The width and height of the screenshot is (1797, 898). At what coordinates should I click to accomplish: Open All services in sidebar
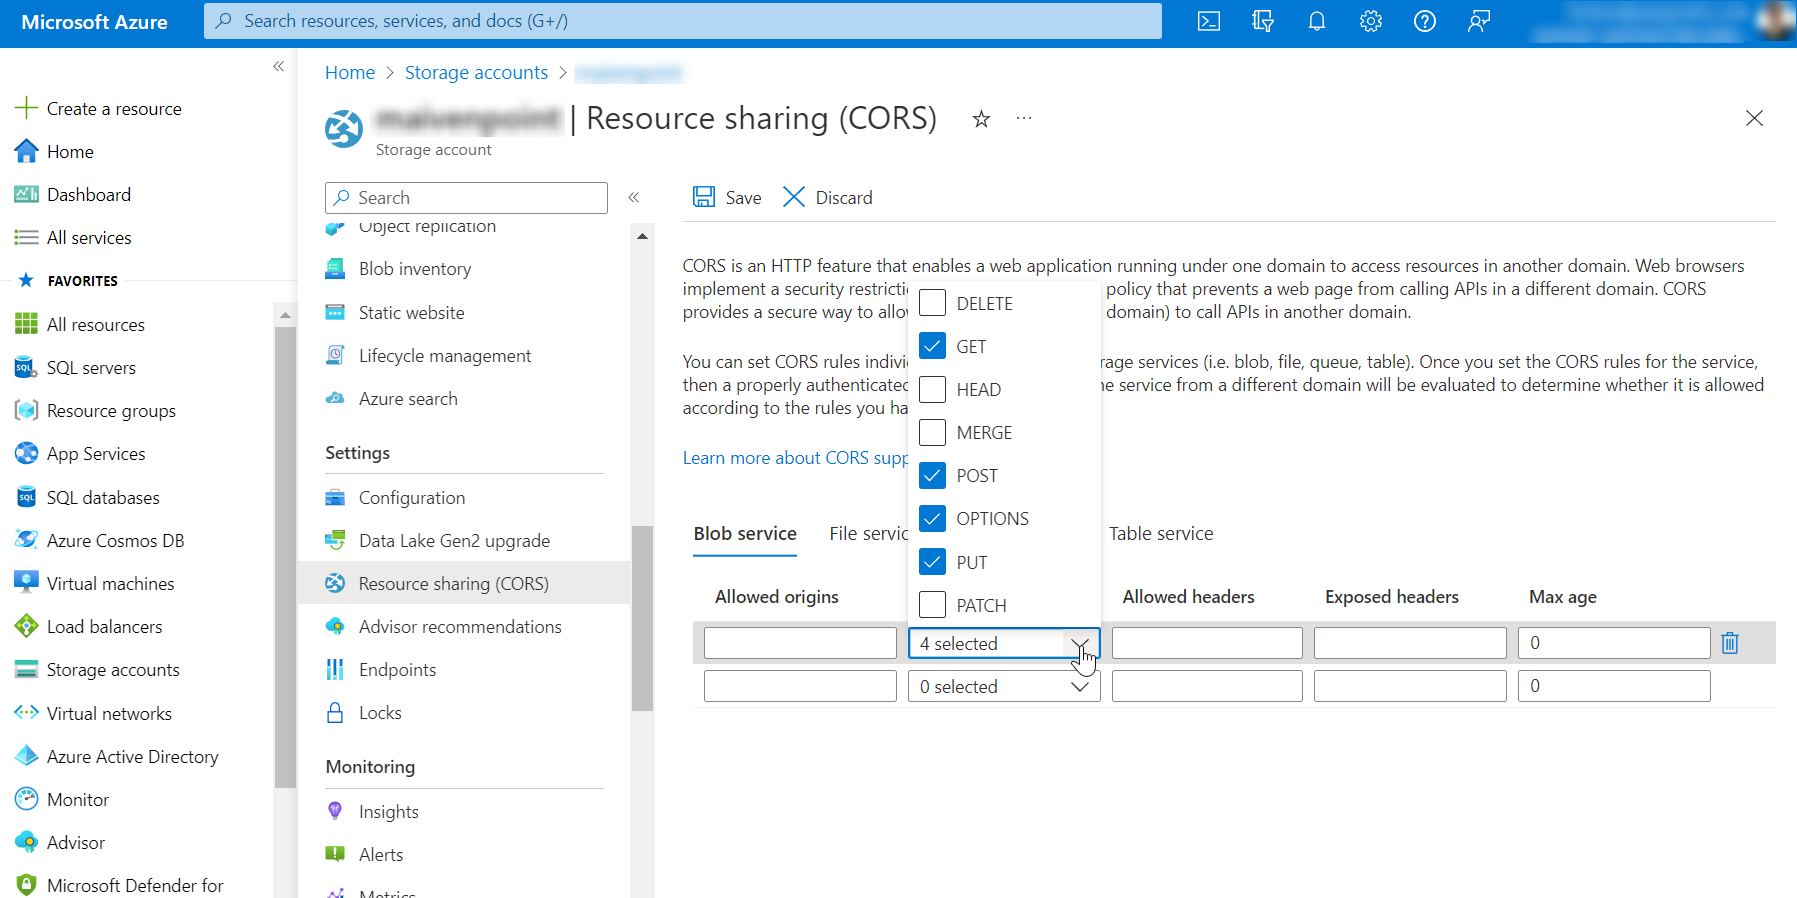(x=89, y=237)
